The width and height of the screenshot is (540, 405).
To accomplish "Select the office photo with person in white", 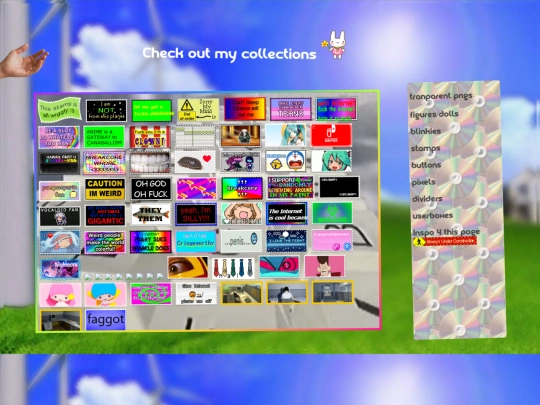I will pyautogui.click(x=287, y=293).
